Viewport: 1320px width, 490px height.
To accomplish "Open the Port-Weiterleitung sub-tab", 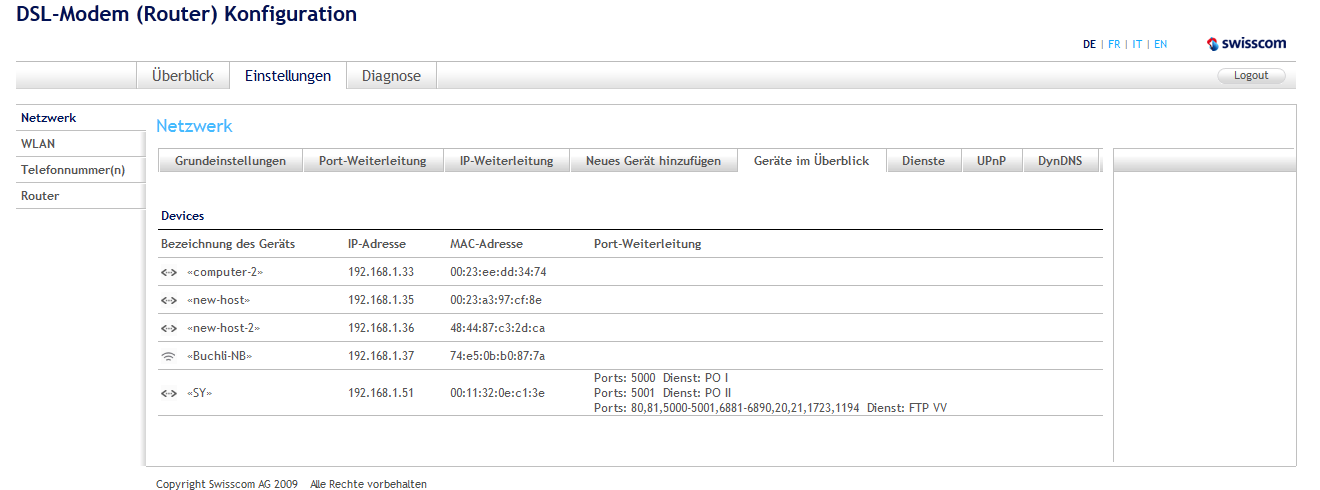I will pos(372,161).
